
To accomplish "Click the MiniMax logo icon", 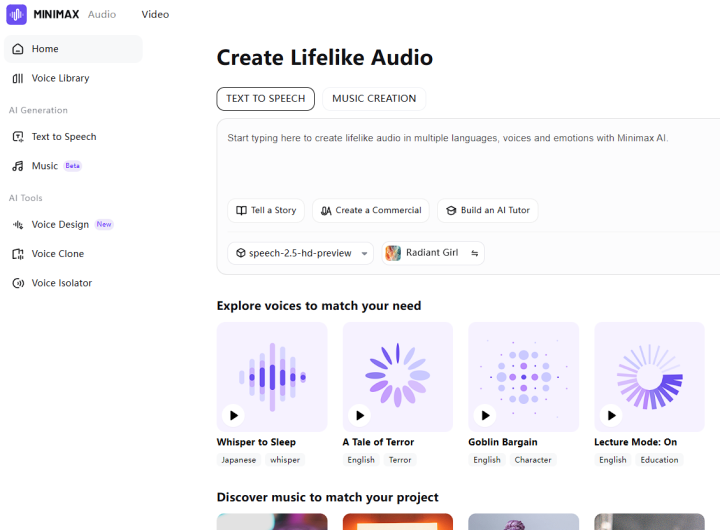I will [17, 14].
